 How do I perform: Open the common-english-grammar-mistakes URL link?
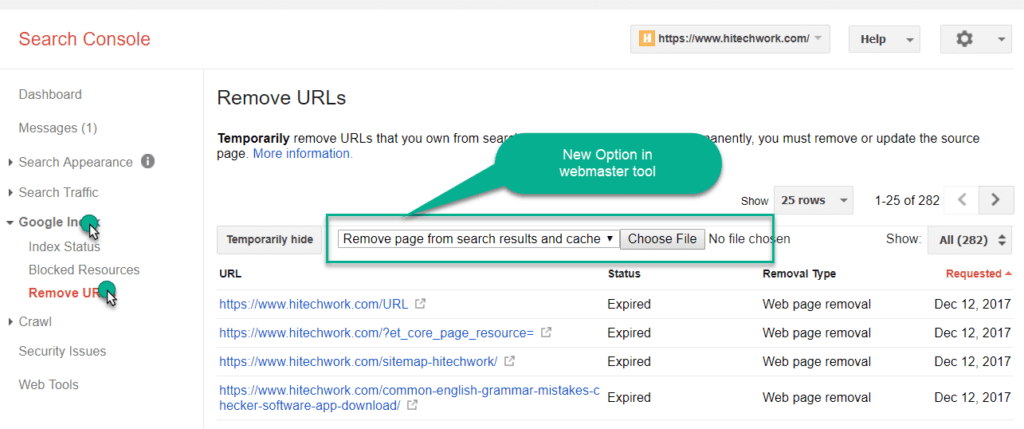tap(409, 398)
